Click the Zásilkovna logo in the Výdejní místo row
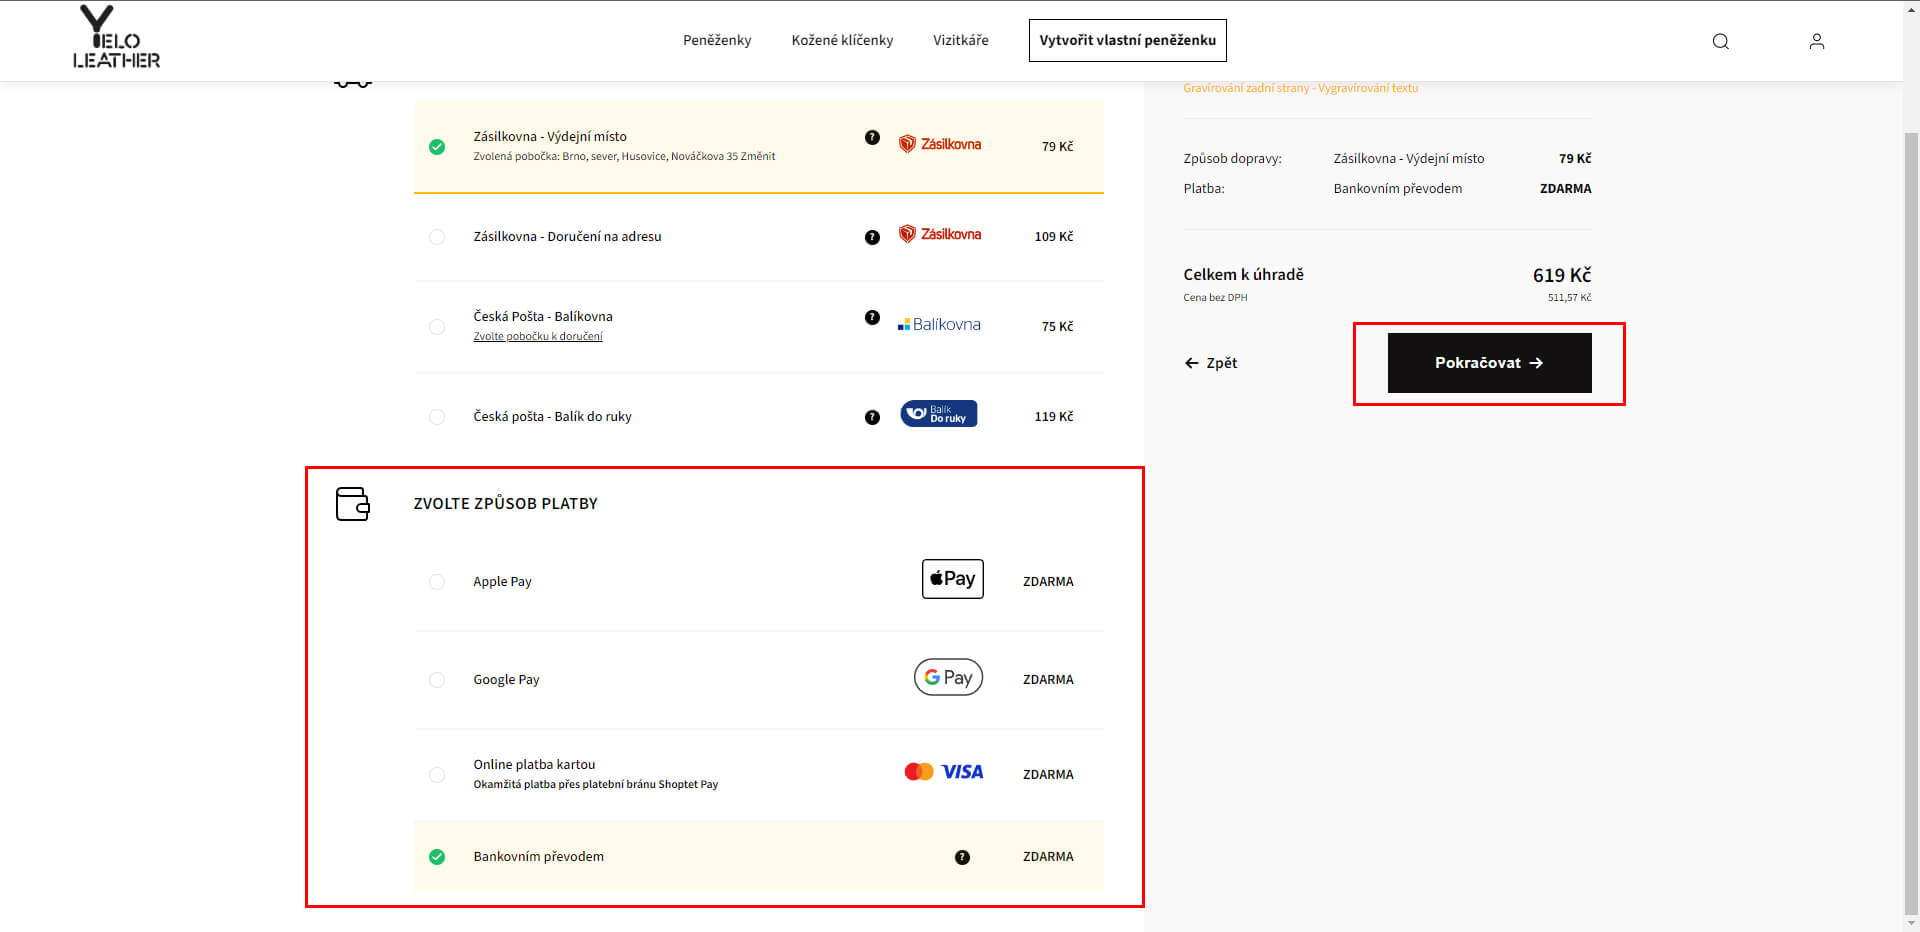Screen dimensions: 1920x932 click(x=940, y=144)
